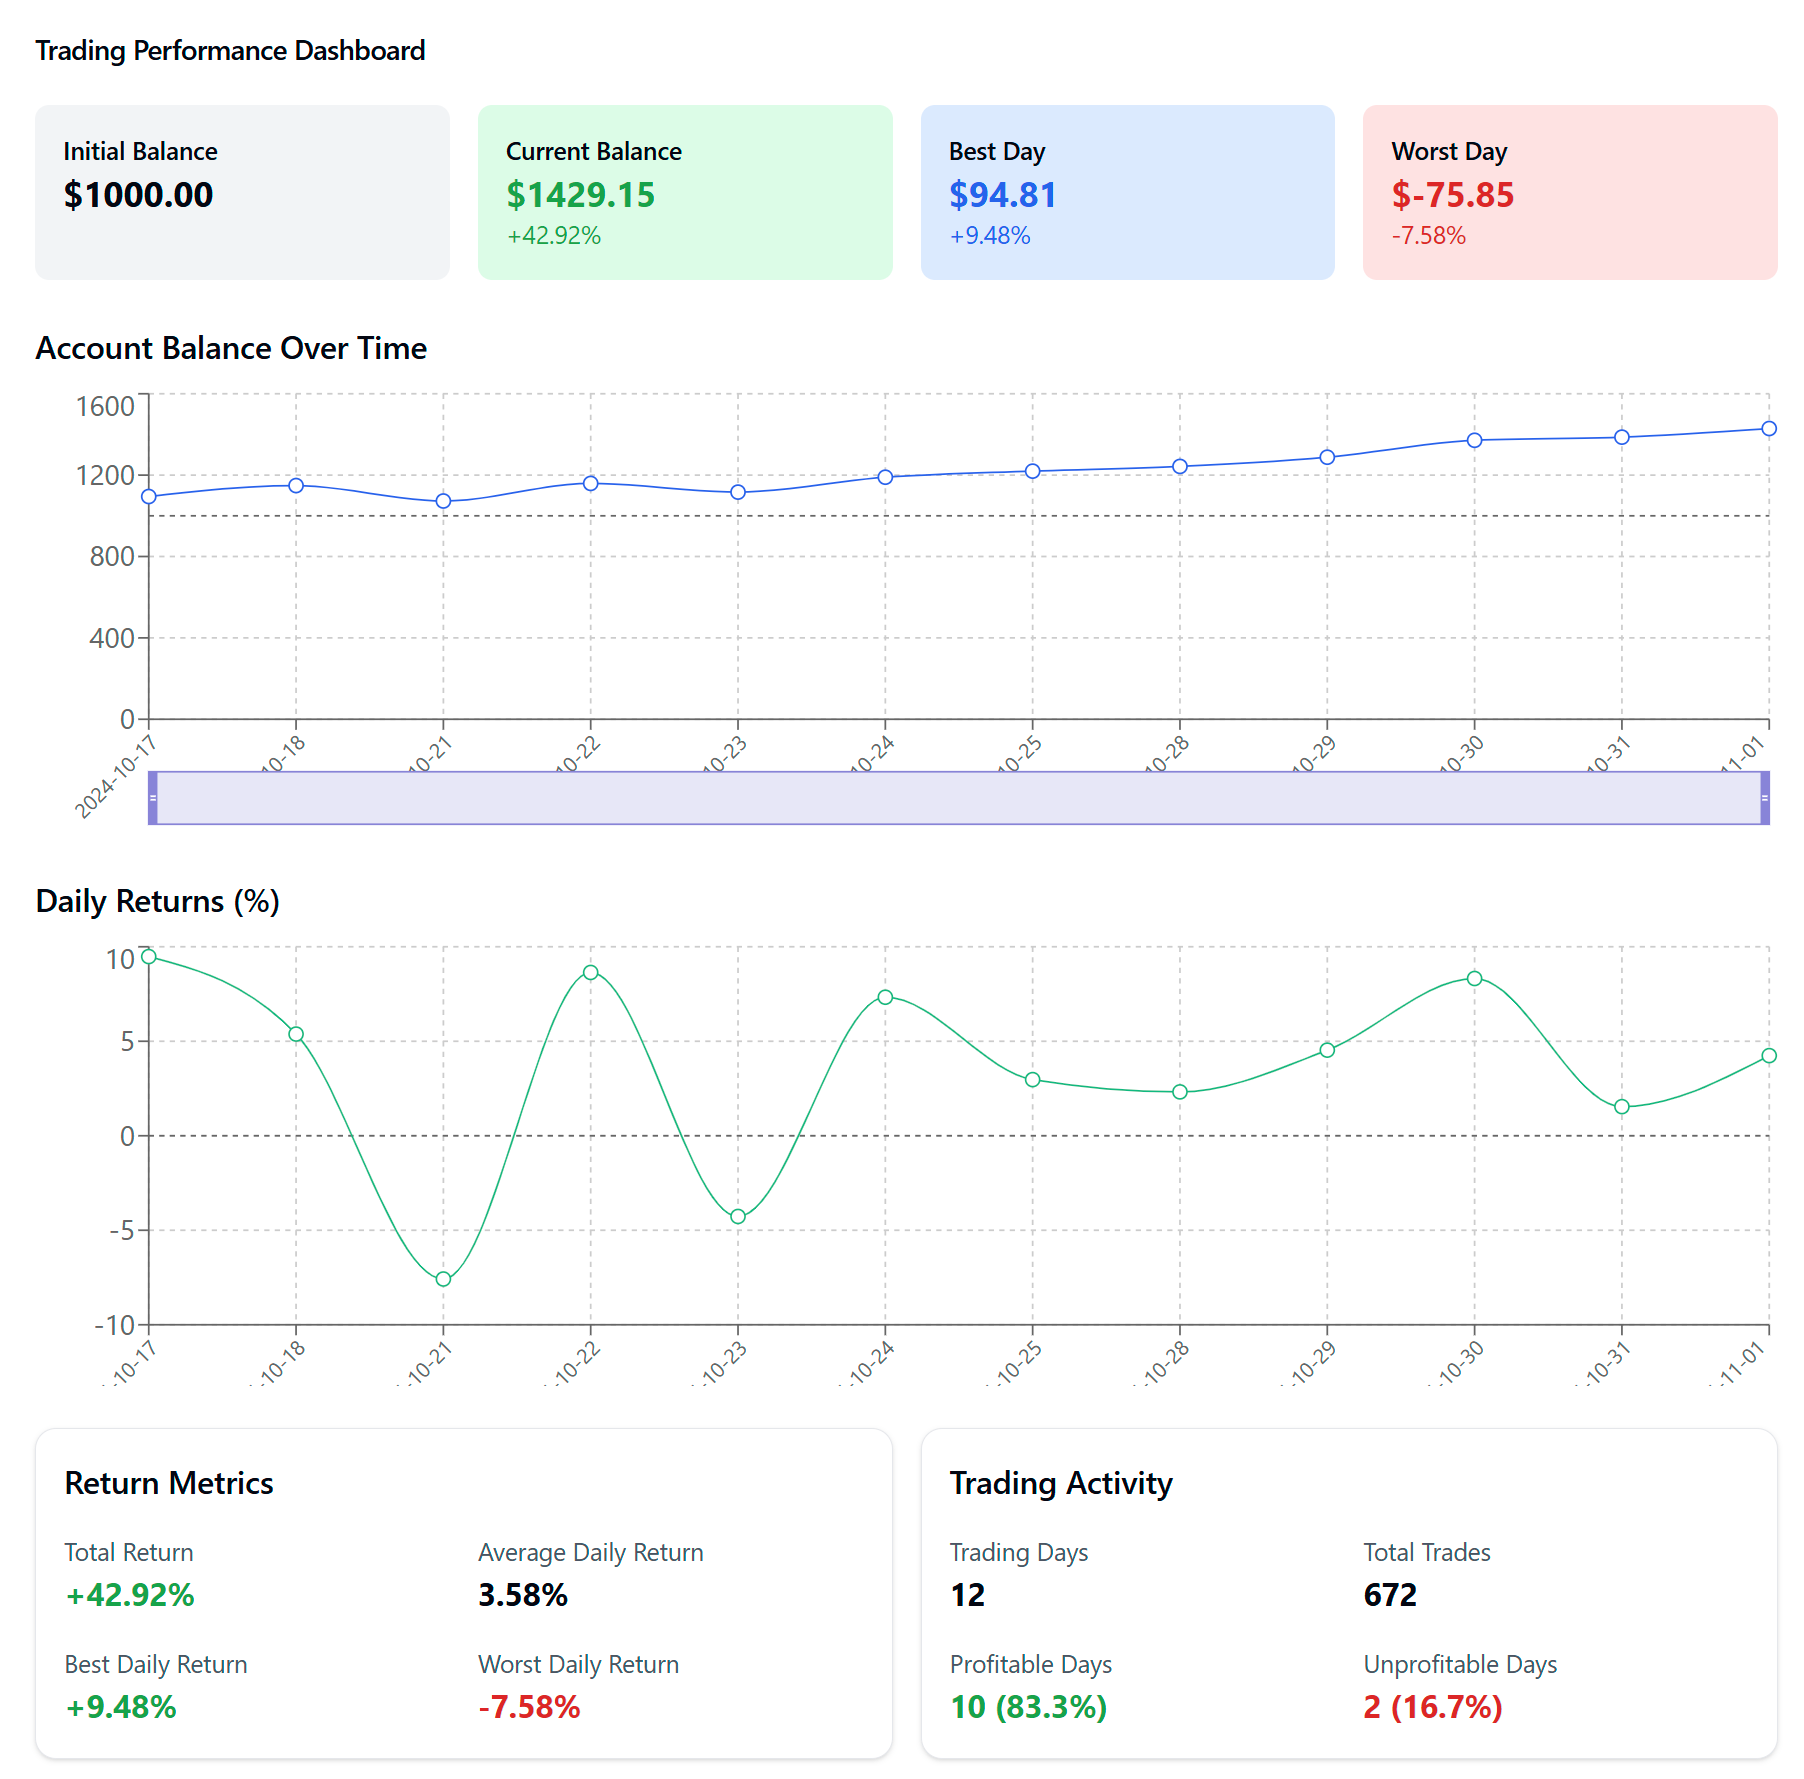The image size is (1804, 1779).
Task: Click the 10-30 peak on Daily Returns chart
Action: [1474, 978]
